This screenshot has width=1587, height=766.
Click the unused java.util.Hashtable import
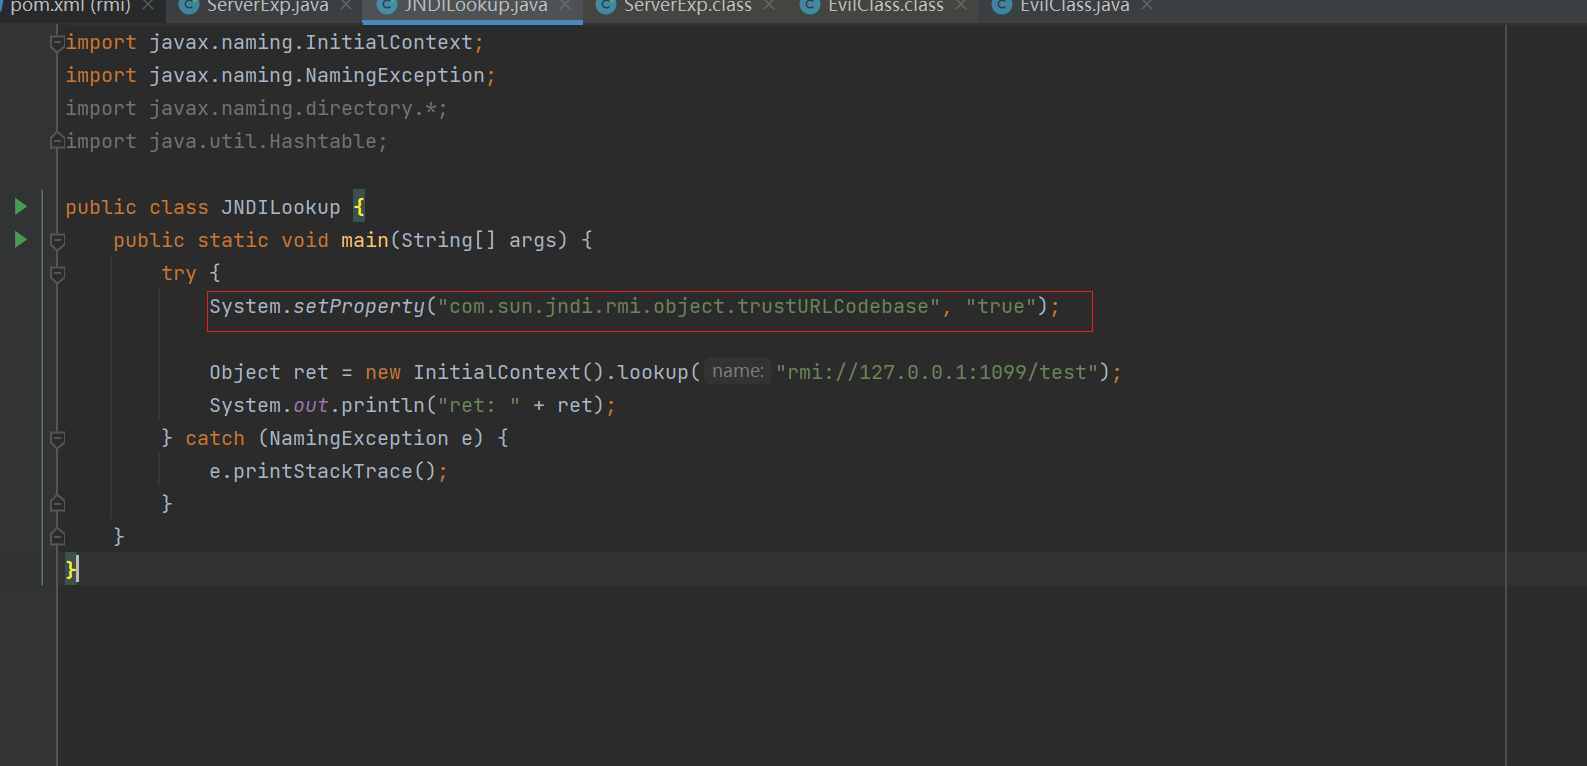coord(263,141)
